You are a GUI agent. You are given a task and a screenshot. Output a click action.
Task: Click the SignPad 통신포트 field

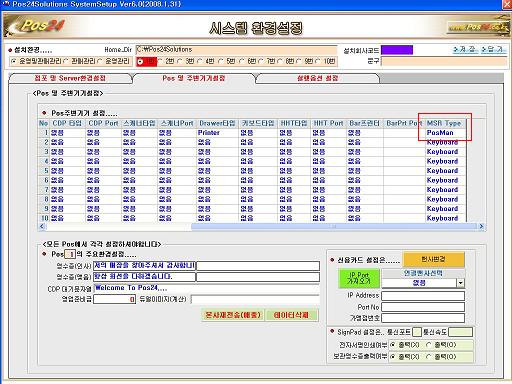point(417,332)
